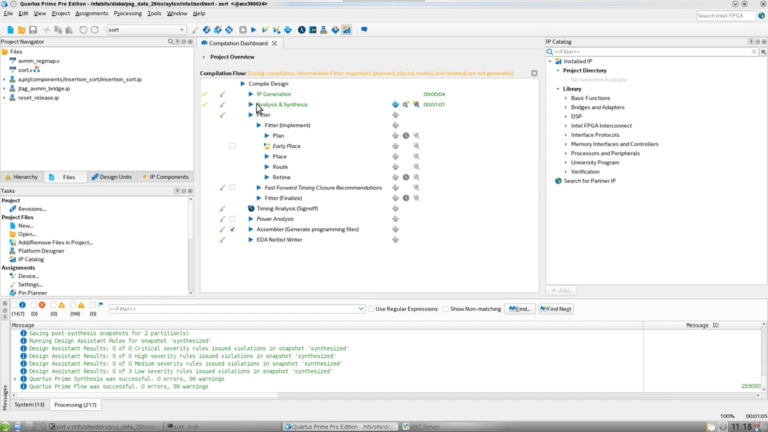Enable the Power Analysis checkbox
The height and width of the screenshot is (432, 768).
click(232, 219)
